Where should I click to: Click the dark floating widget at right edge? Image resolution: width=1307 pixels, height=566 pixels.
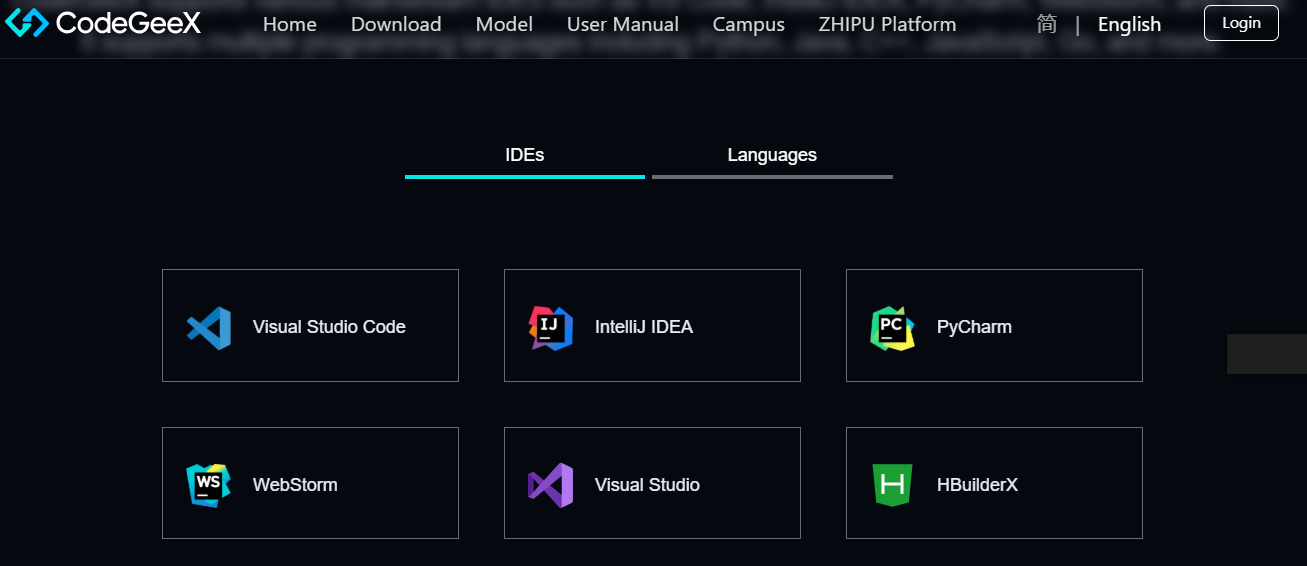click(x=1267, y=354)
